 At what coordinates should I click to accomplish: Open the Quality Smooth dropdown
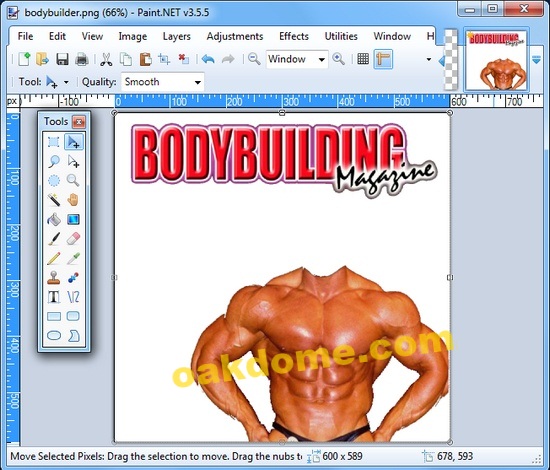[x=163, y=82]
